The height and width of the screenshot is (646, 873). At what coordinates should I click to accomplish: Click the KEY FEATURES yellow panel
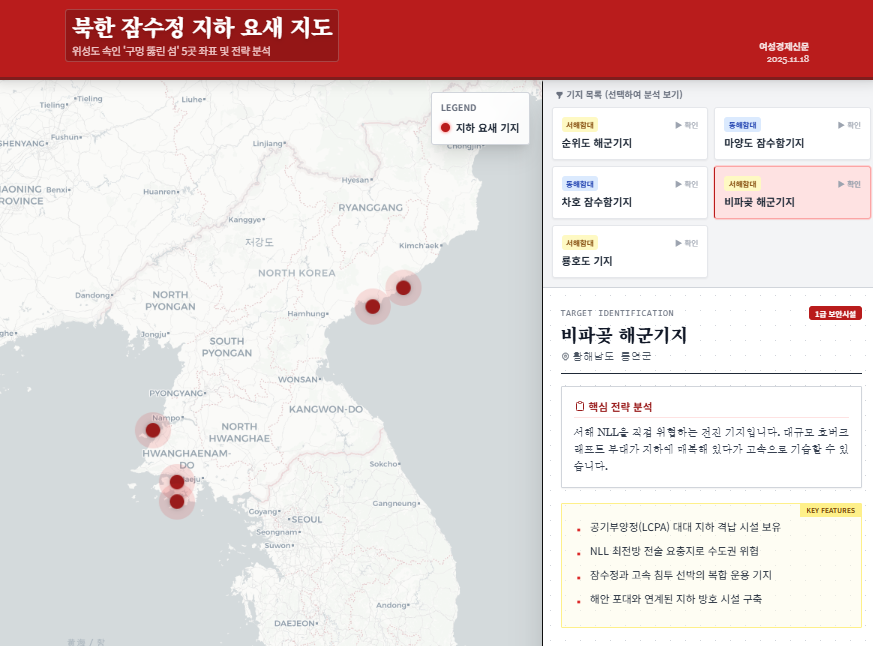[x=831, y=508]
